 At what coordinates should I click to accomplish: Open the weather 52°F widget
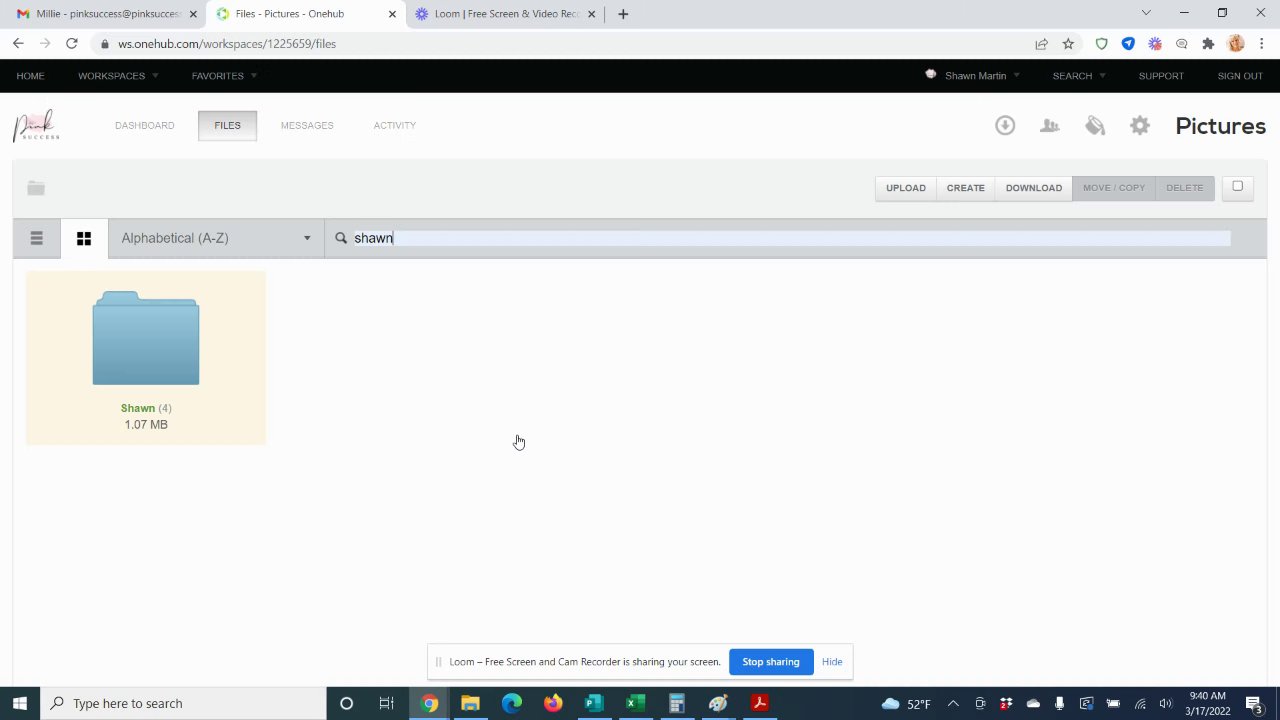[906, 704]
